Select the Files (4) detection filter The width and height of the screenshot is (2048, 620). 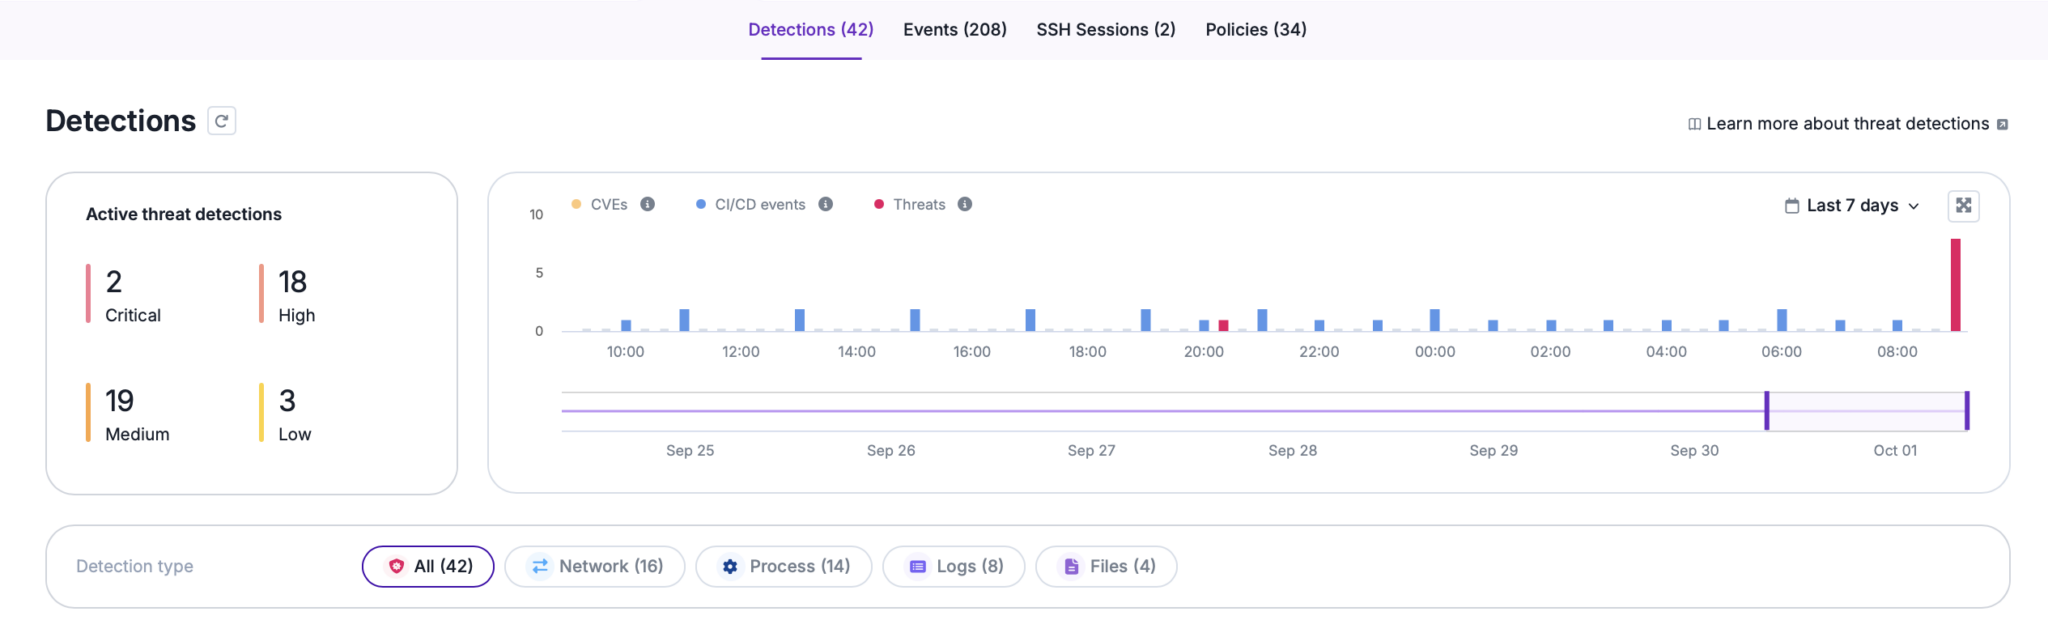pyautogui.click(x=1106, y=566)
